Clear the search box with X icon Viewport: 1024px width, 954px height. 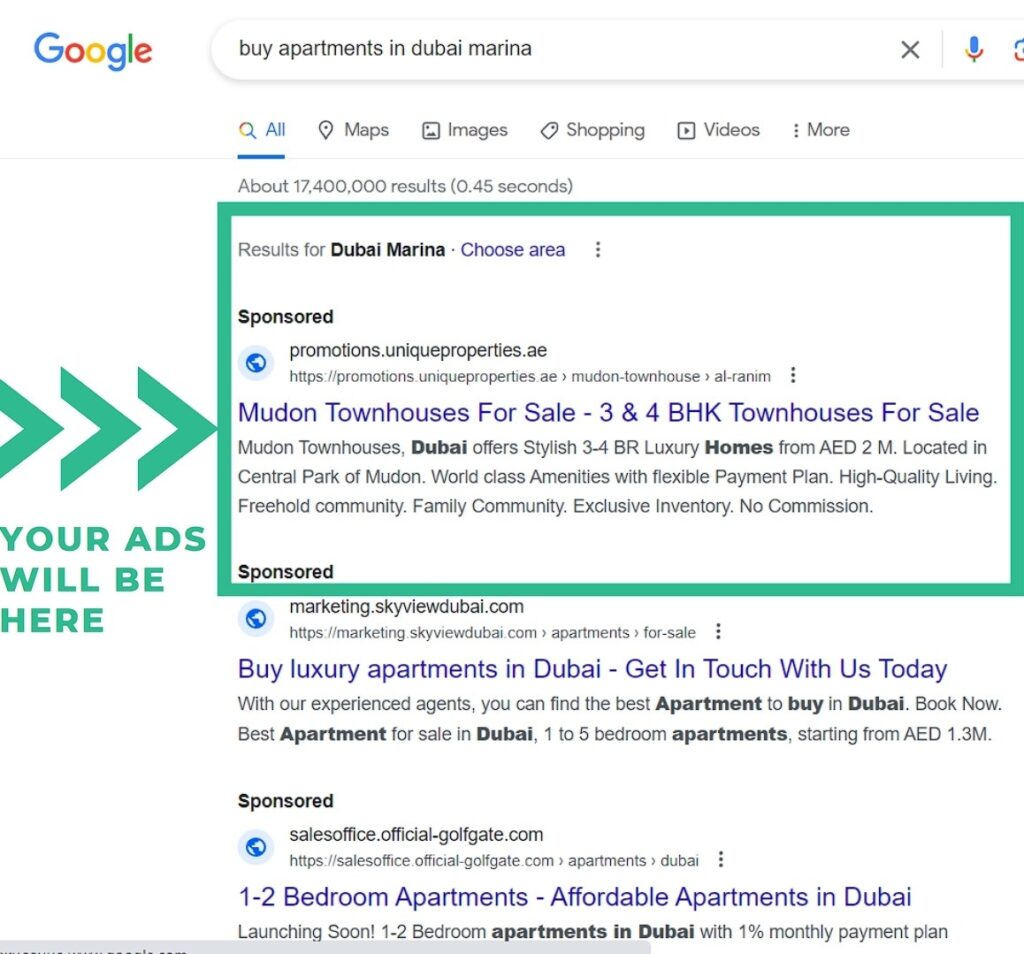tap(909, 50)
